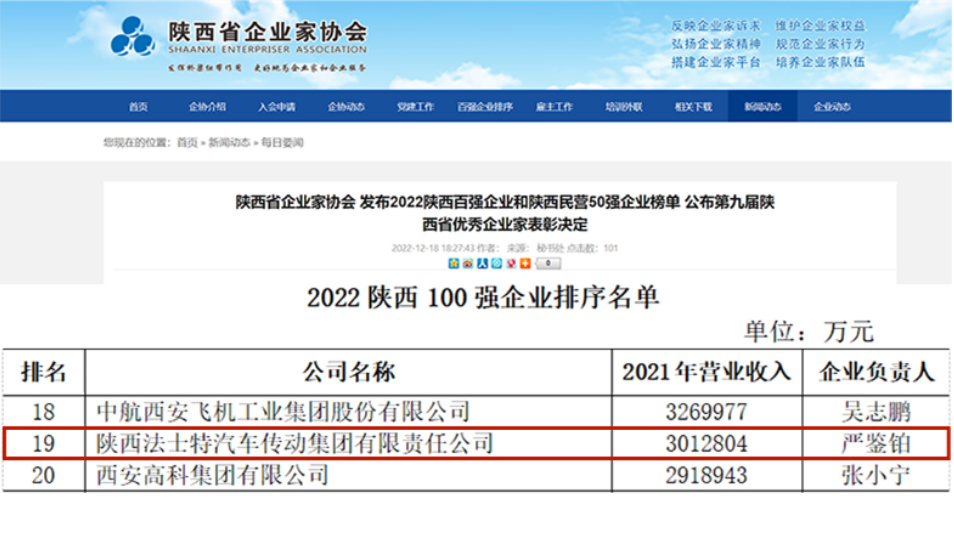
Task: Select 雇主工作 in the navigation bar
Action: pyautogui.click(x=555, y=107)
